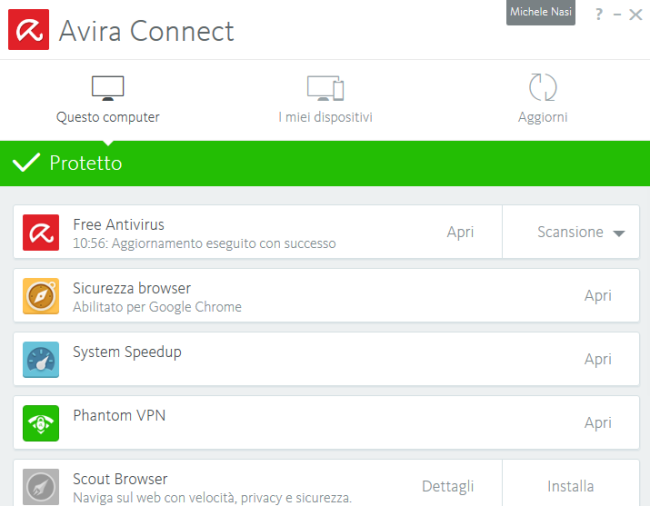650x506 pixels.
Task: Open the Aggiorni tab label
Action: [543, 117]
